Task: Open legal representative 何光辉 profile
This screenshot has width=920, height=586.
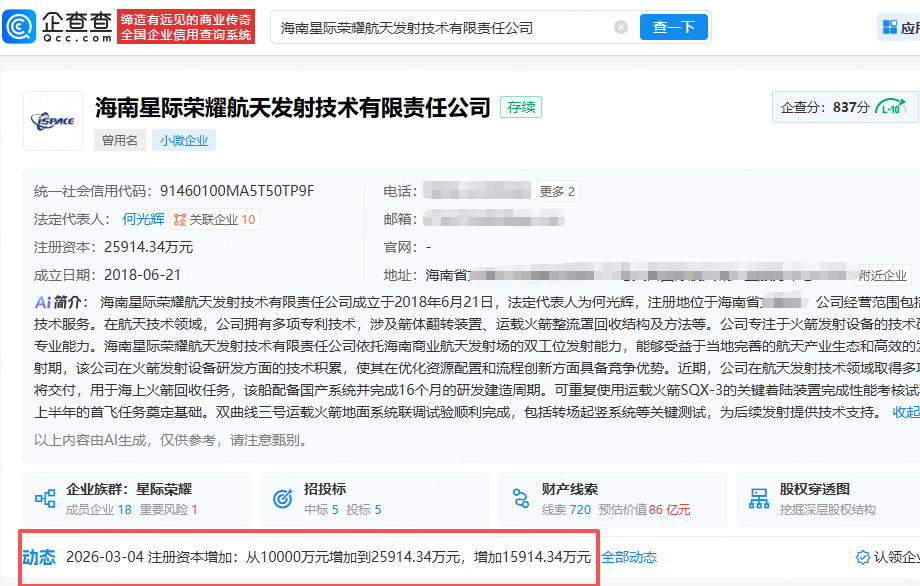Action: pyautogui.click(x=143, y=217)
